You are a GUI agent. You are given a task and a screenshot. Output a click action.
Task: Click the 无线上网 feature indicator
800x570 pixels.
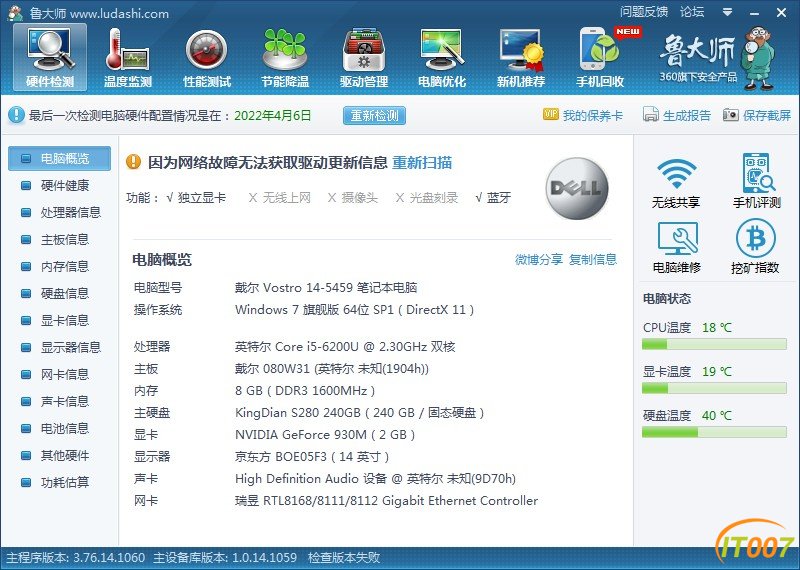280,197
